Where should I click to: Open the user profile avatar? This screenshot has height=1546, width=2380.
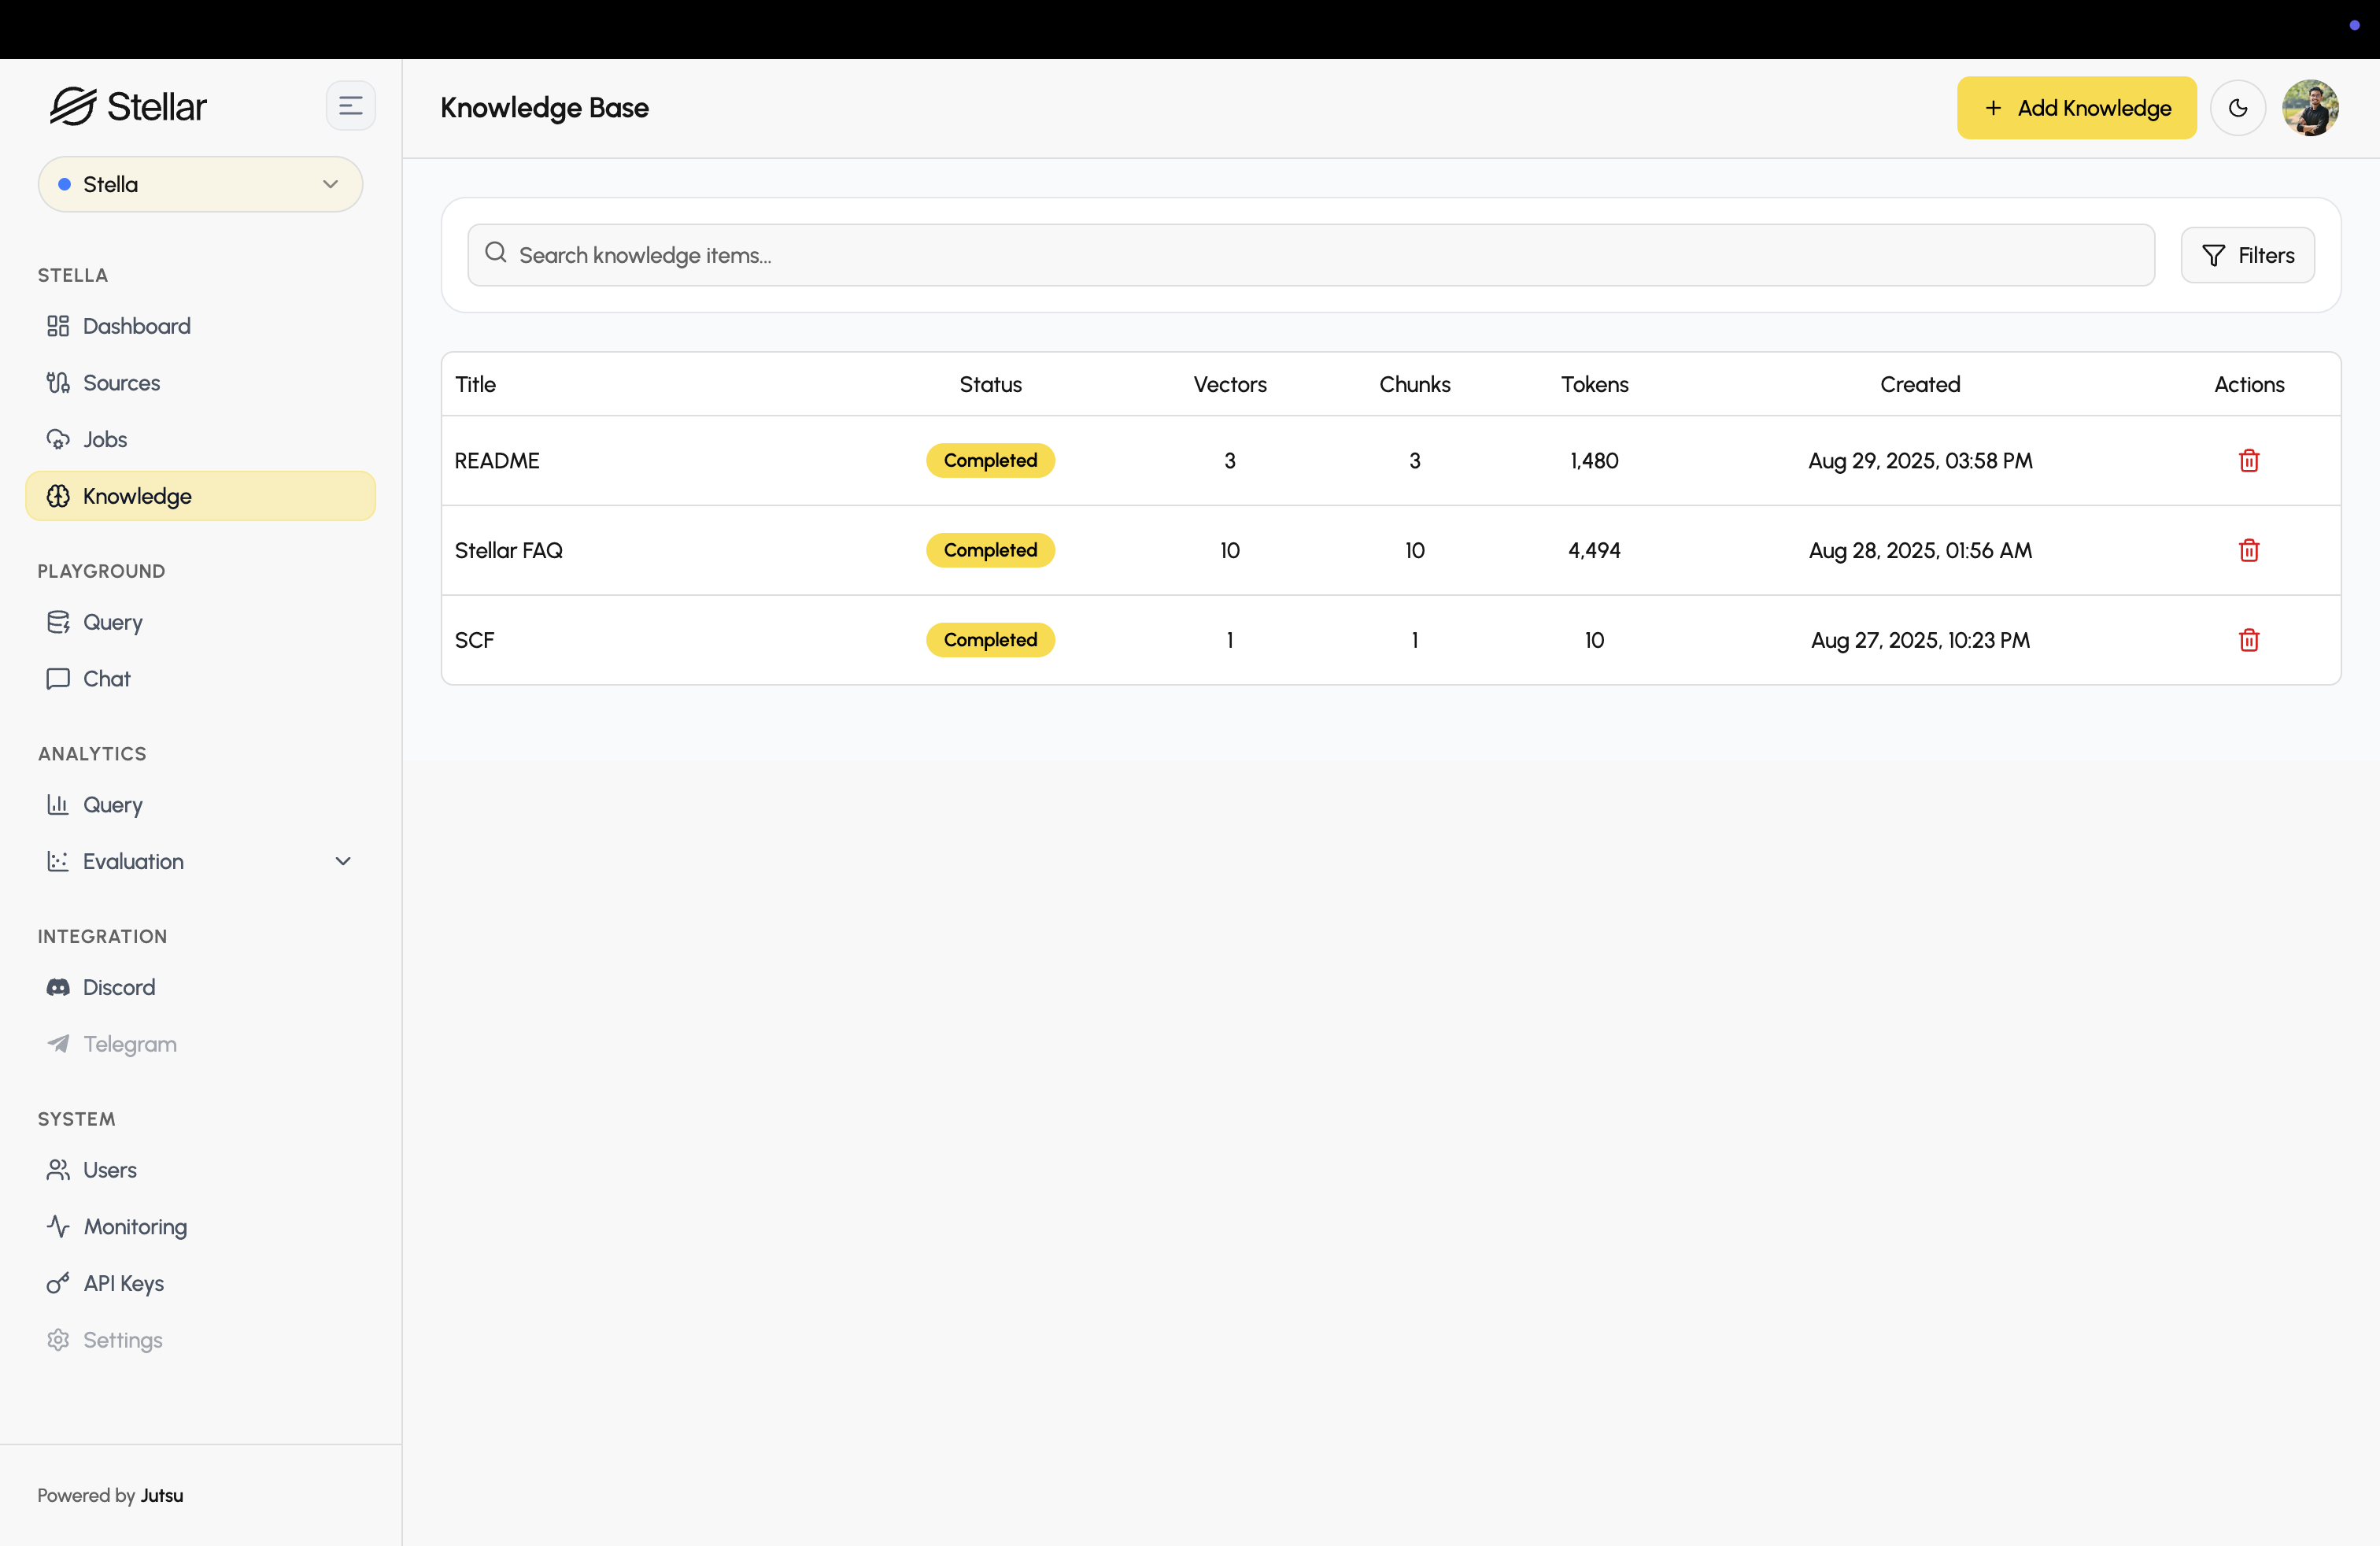point(2309,108)
